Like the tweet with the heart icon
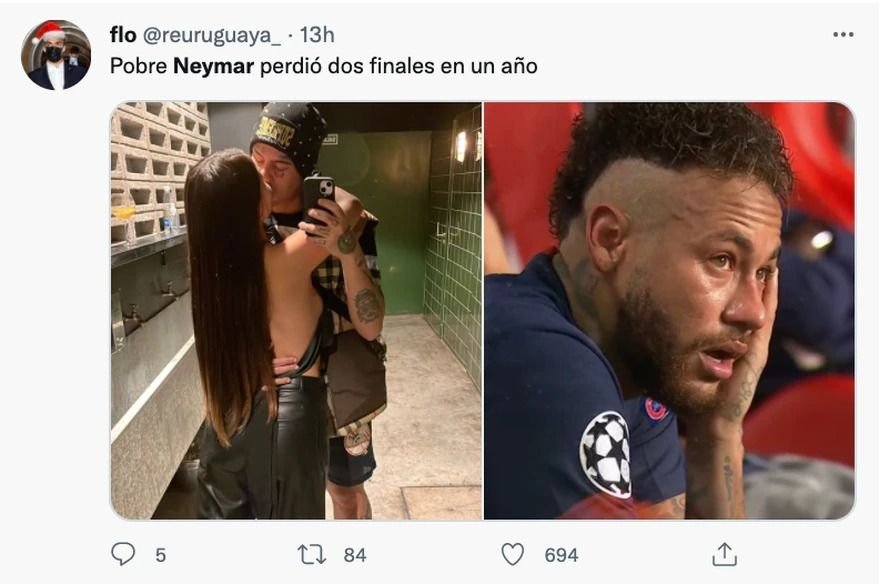Viewport: 879px width, 584px height. click(512, 554)
